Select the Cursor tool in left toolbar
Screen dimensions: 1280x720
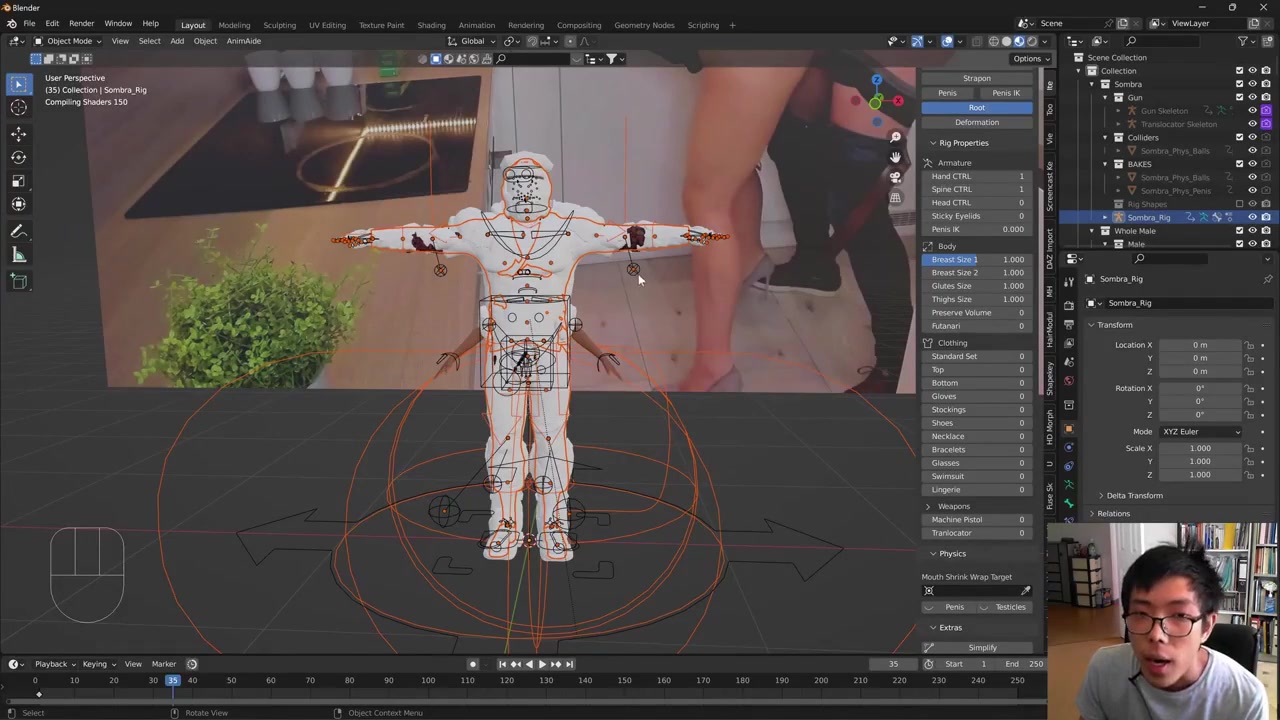tap(18, 108)
